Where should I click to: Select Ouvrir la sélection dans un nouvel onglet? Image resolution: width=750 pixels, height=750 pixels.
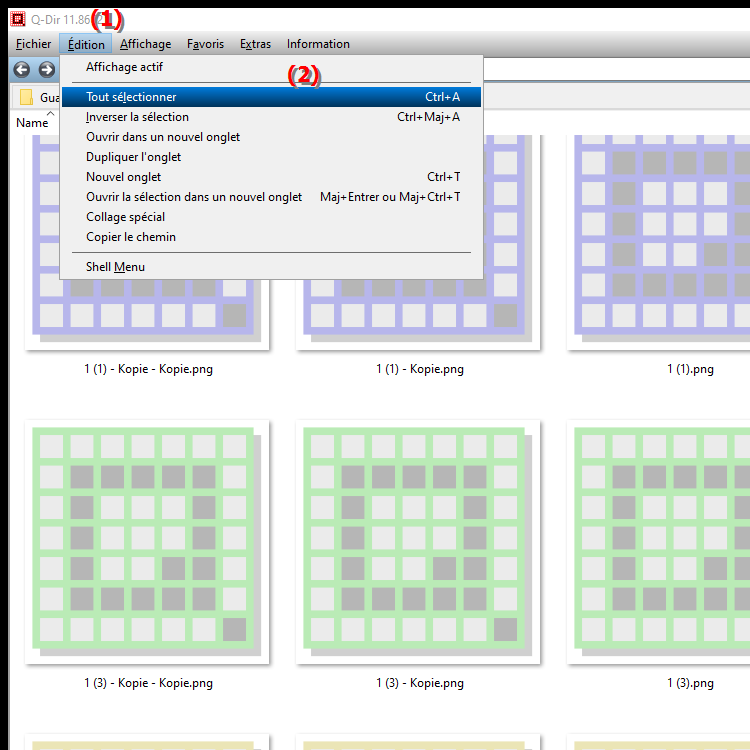pos(271,197)
